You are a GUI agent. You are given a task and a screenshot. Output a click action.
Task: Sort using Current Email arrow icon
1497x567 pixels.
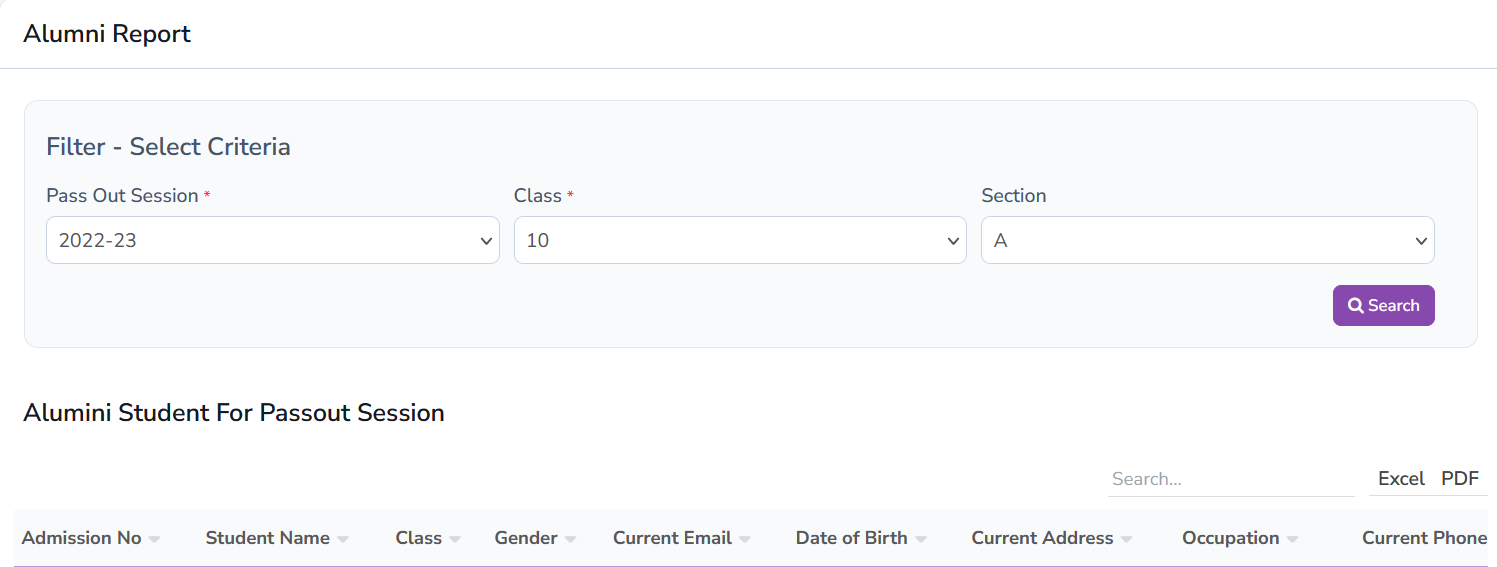click(x=745, y=540)
